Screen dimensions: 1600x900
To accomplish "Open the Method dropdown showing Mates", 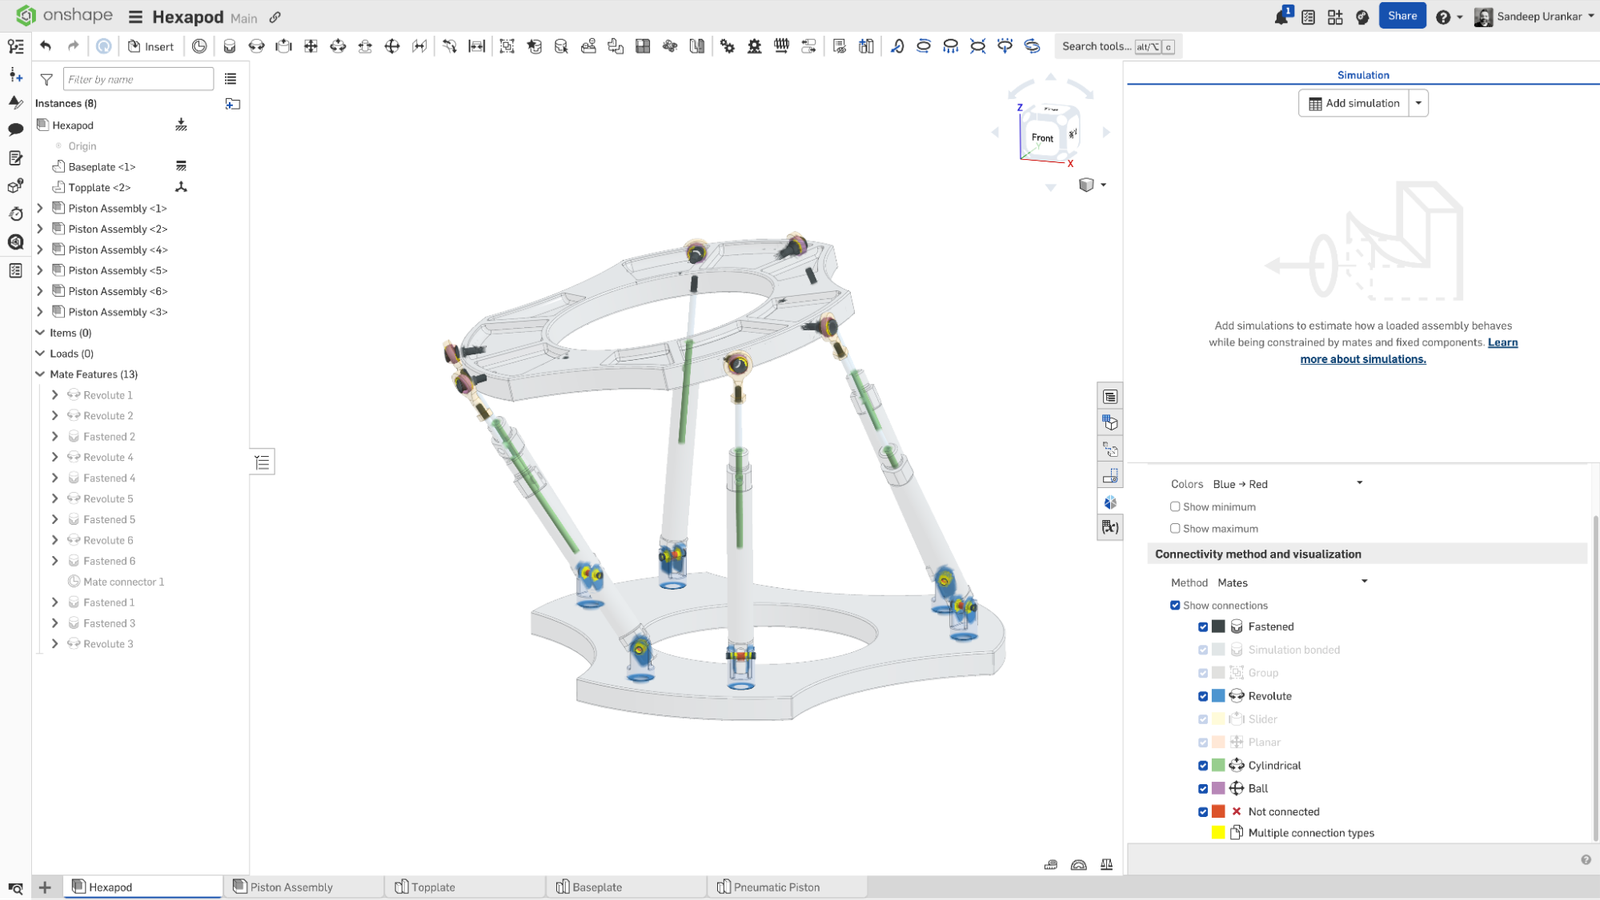I will [x=1290, y=582].
